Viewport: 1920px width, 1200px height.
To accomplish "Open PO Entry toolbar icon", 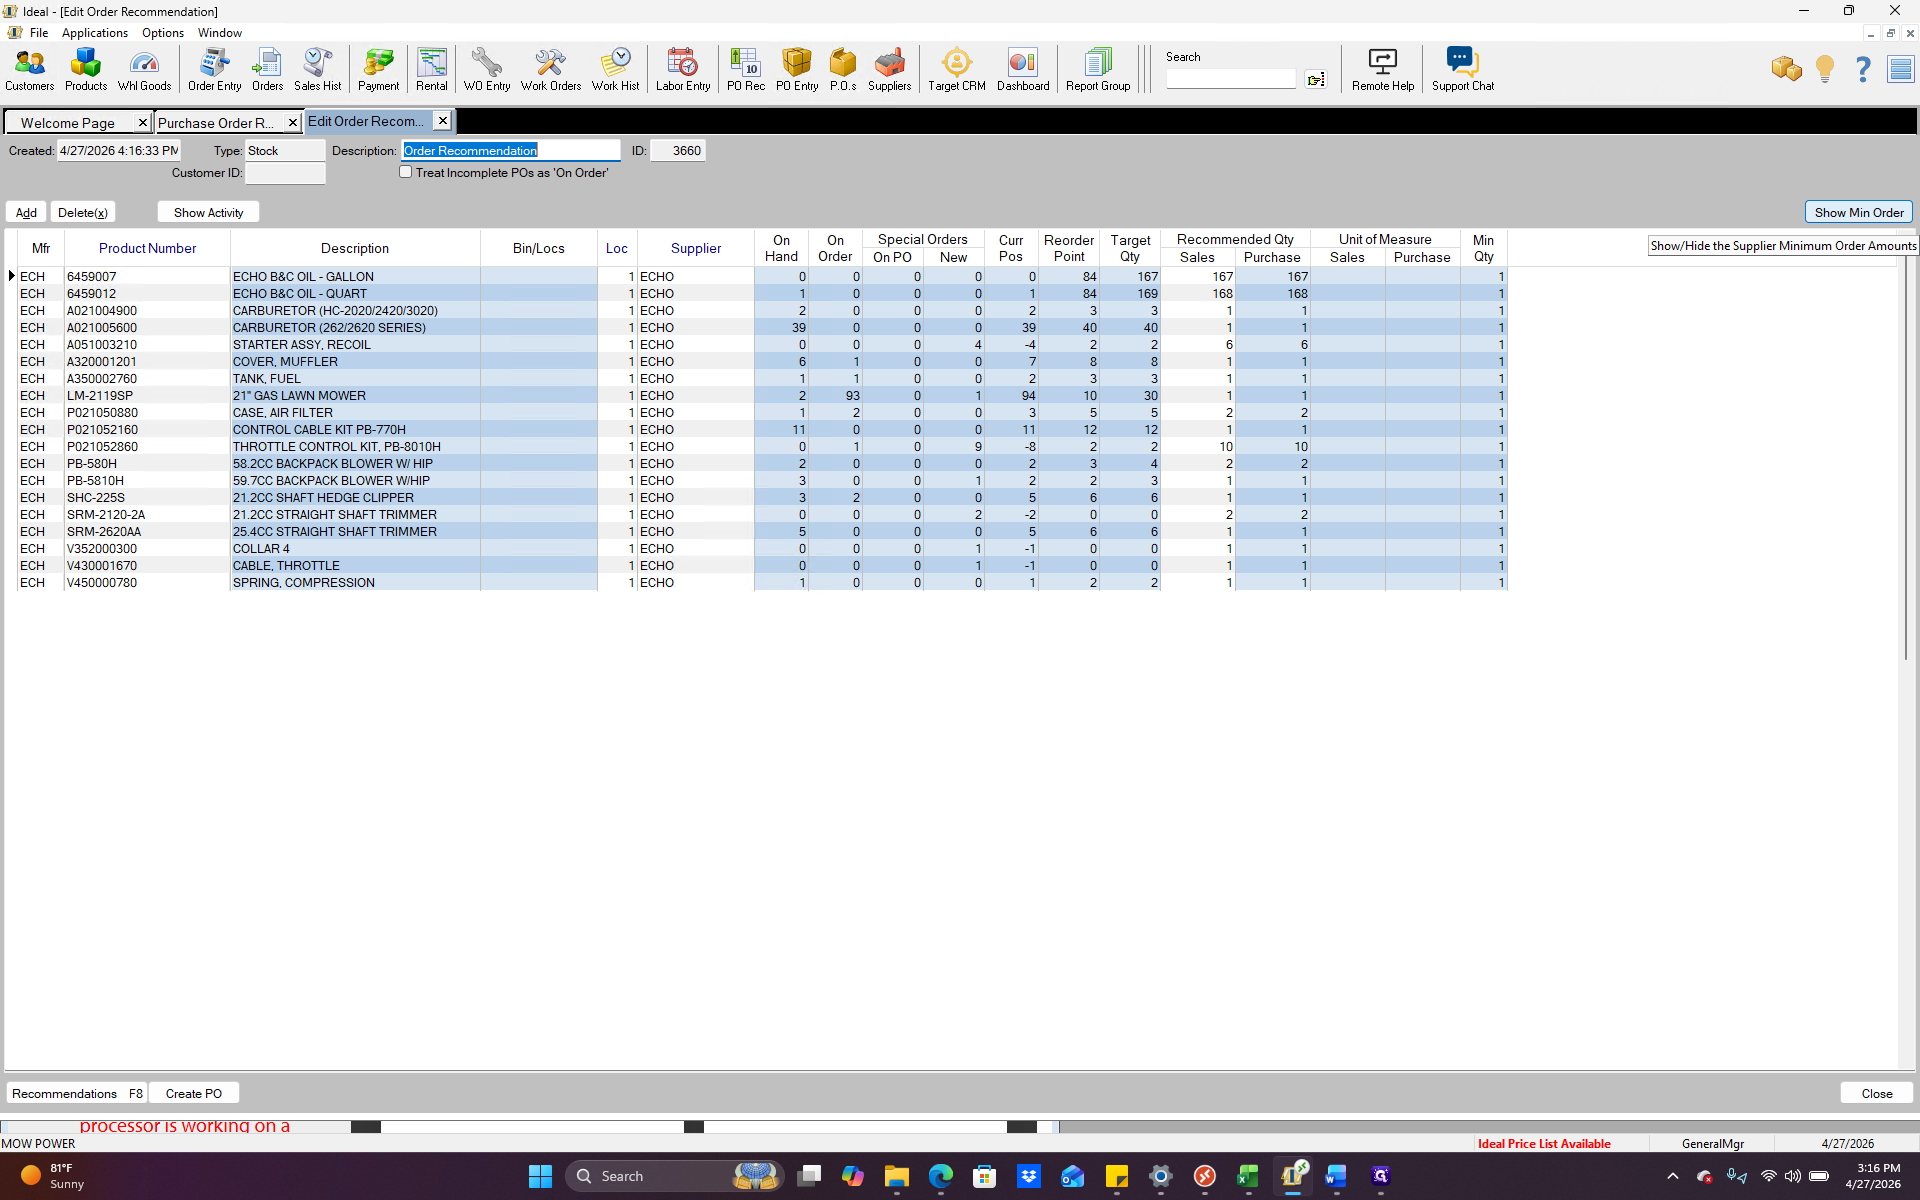I will [797, 70].
